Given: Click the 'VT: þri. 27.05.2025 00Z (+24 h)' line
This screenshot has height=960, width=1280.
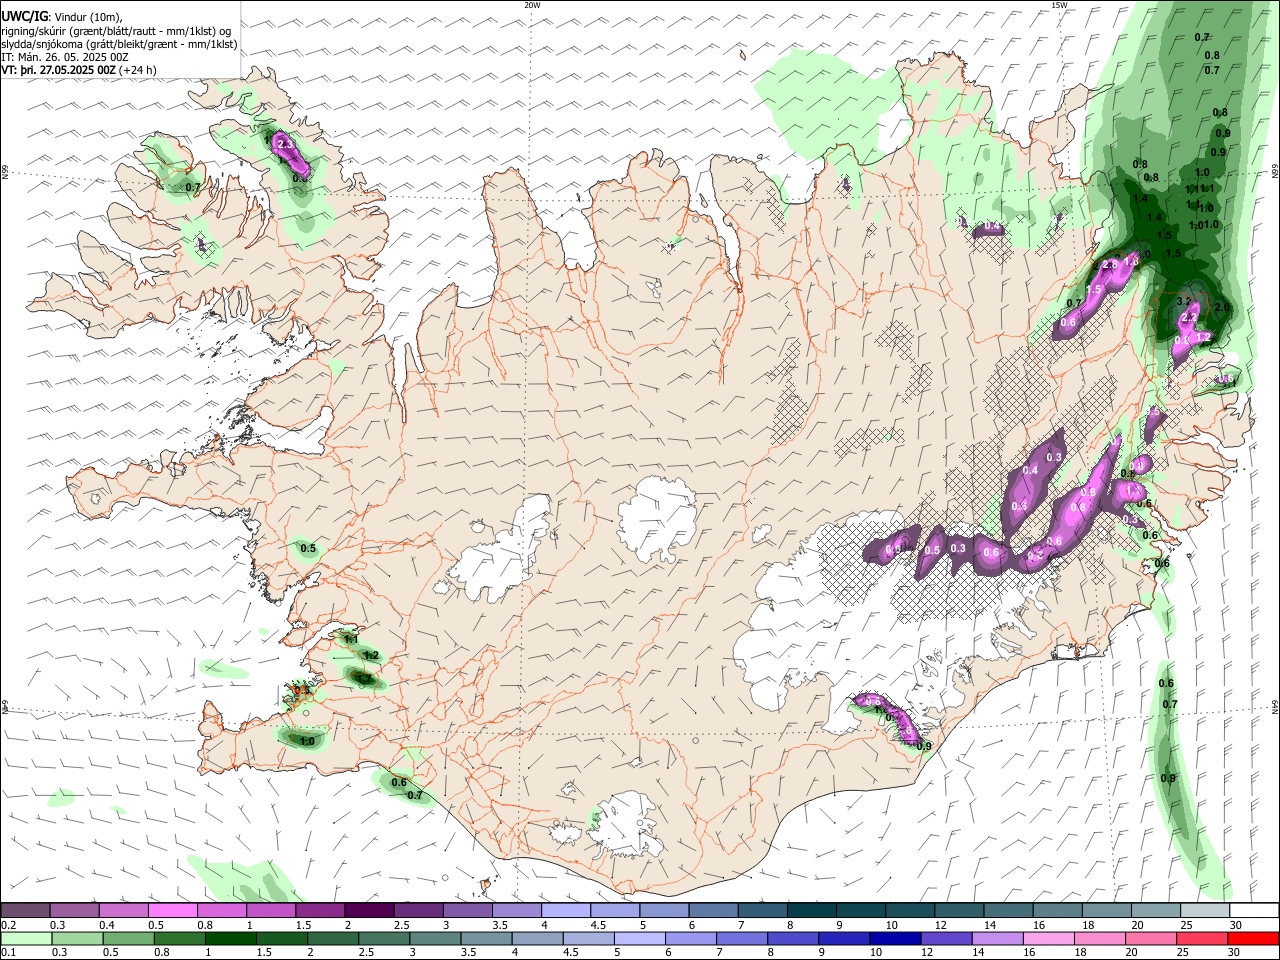Looking at the screenshot, I should tap(79, 70).
